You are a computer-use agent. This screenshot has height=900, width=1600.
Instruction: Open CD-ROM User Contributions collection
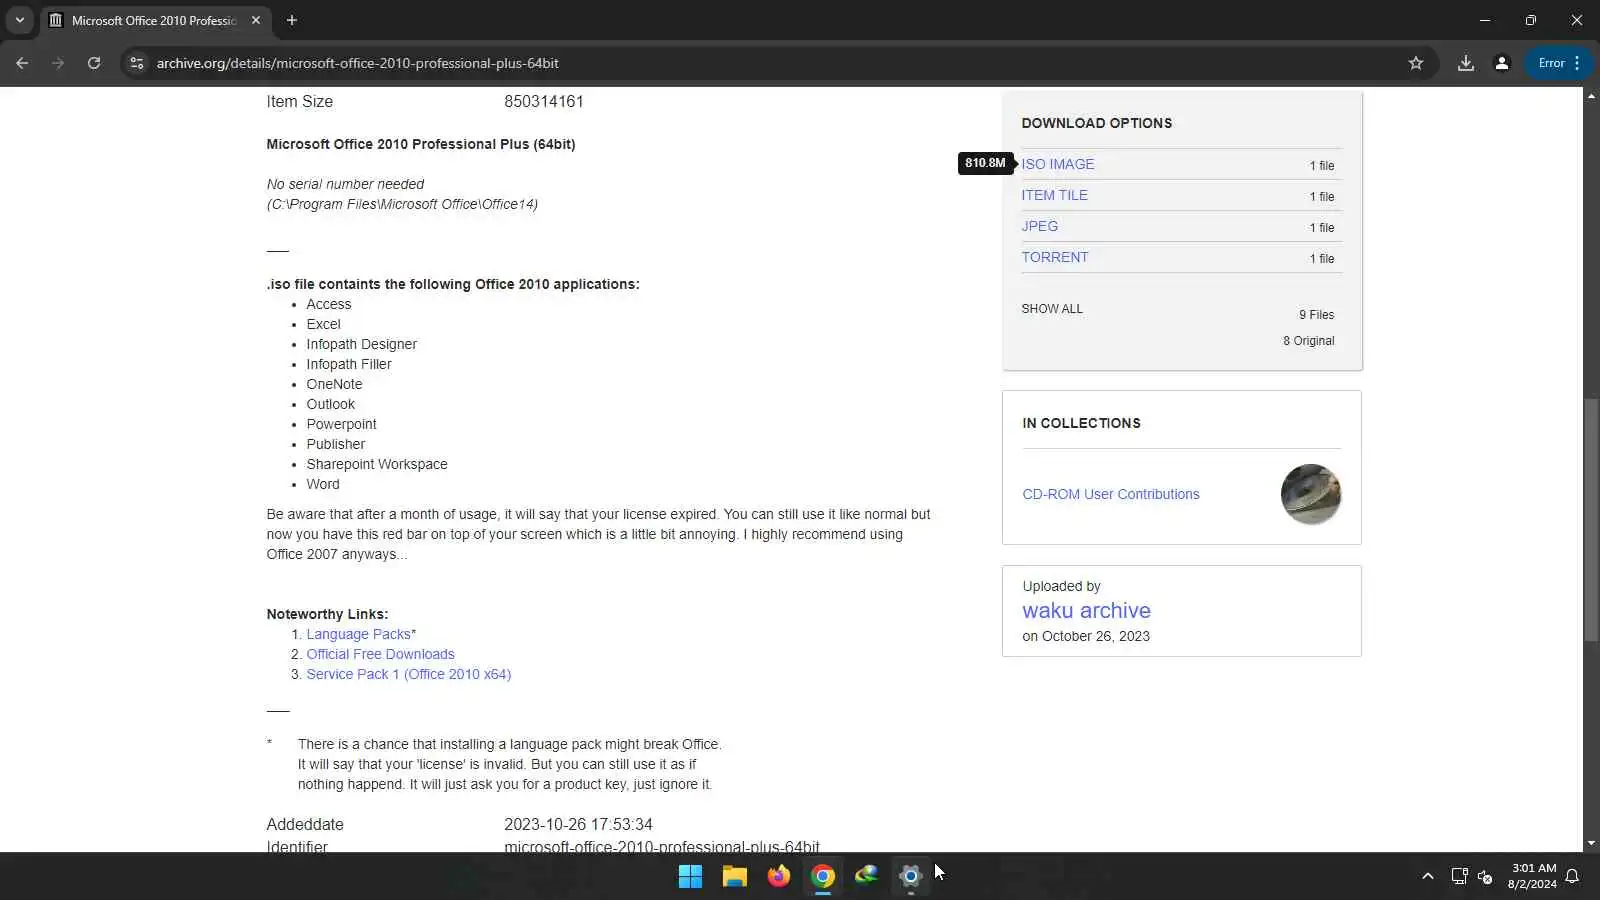pyautogui.click(x=1110, y=494)
